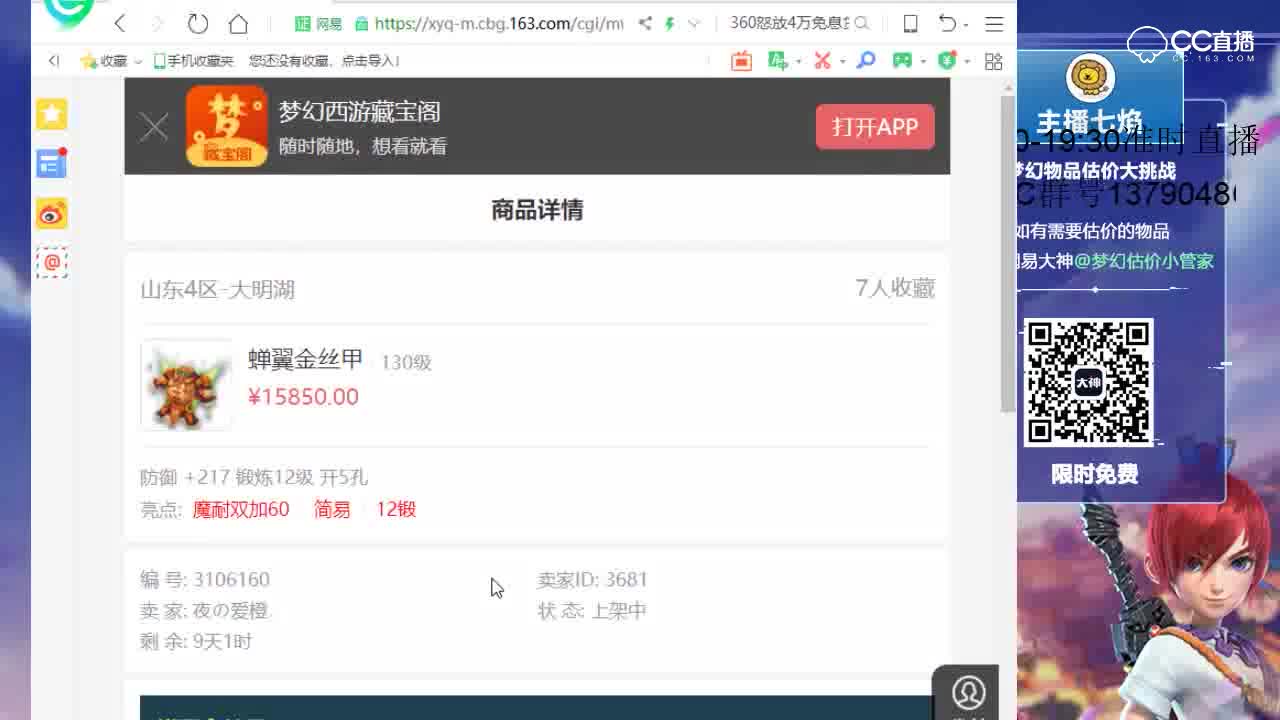Open the screenshot tool dropdown arrow

(x=842, y=62)
